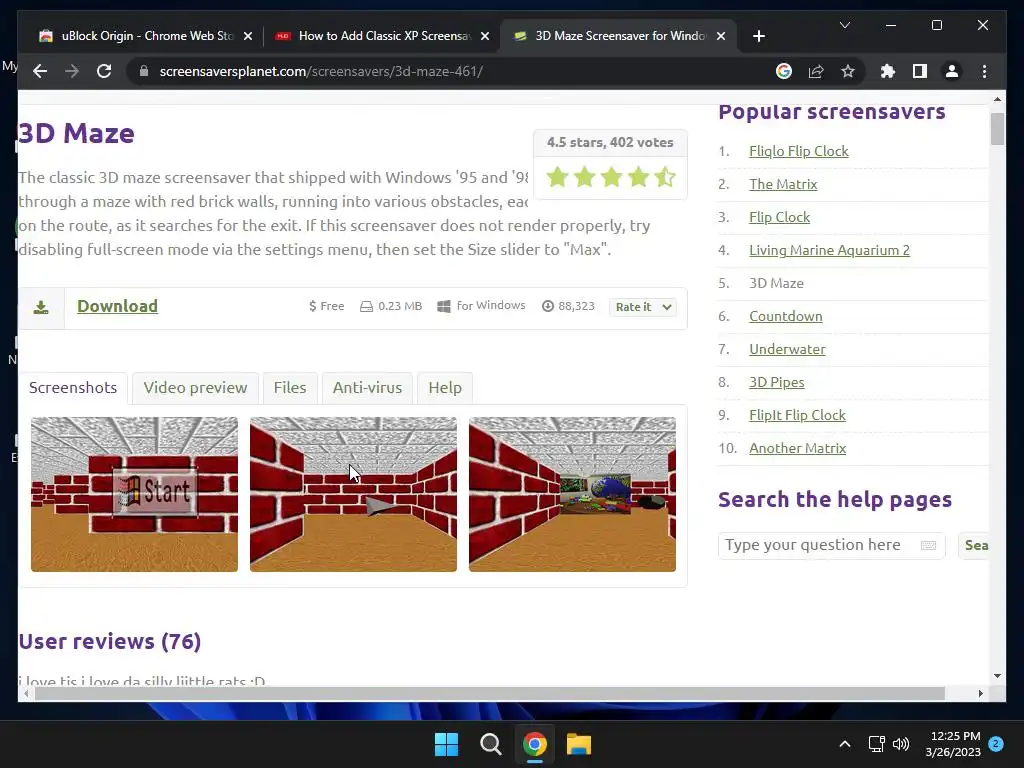Screen dimensions: 1024x768
Task: Click the padlock site info icon
Action: pyautogui.click(x=144, y=71)
